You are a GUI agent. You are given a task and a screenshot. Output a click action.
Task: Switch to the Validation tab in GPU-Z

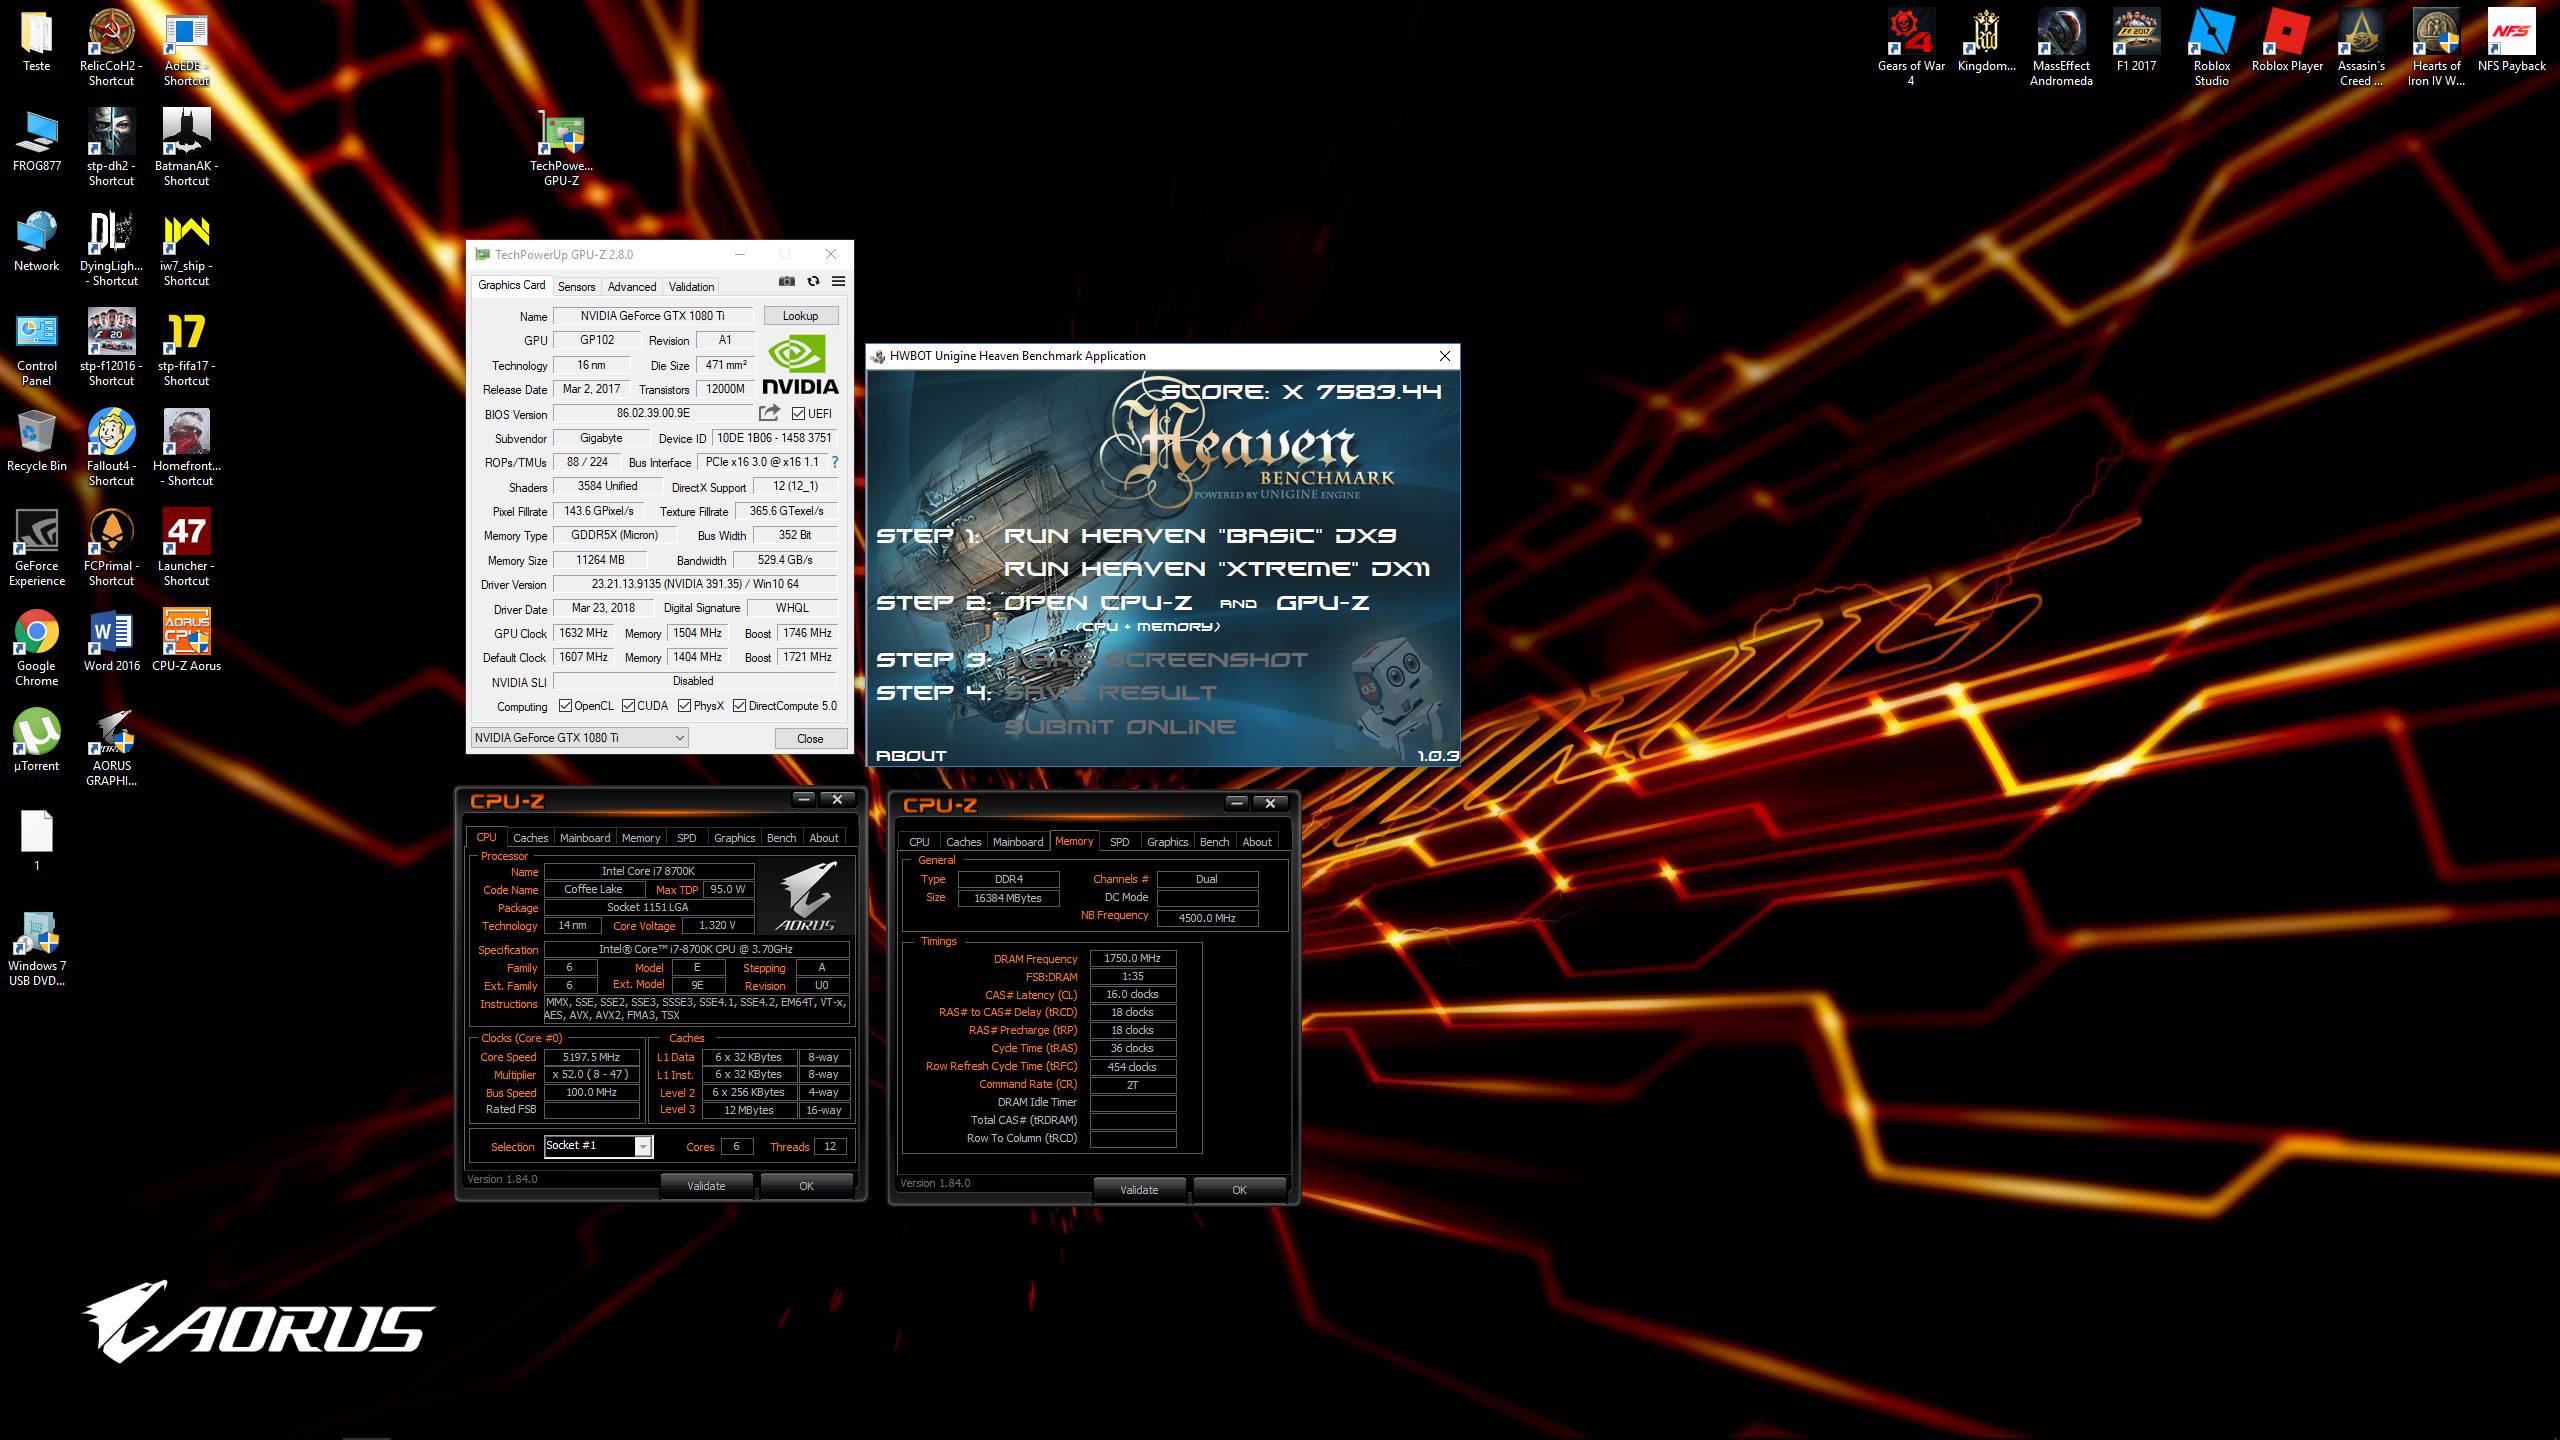tap(691, 286)
